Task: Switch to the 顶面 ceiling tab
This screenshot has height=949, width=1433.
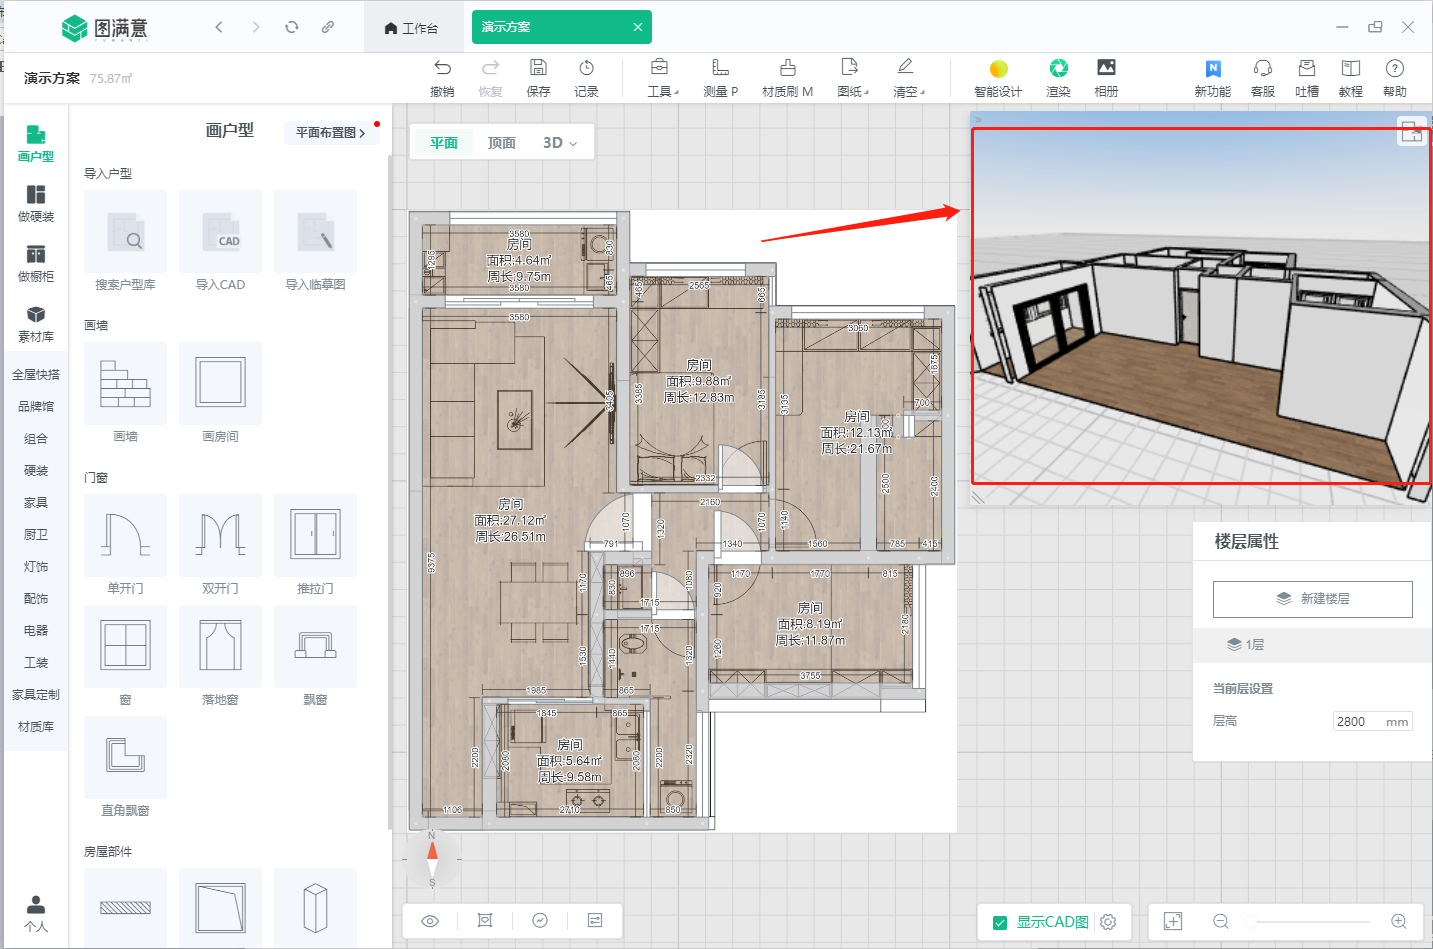Action: (502, 143)
